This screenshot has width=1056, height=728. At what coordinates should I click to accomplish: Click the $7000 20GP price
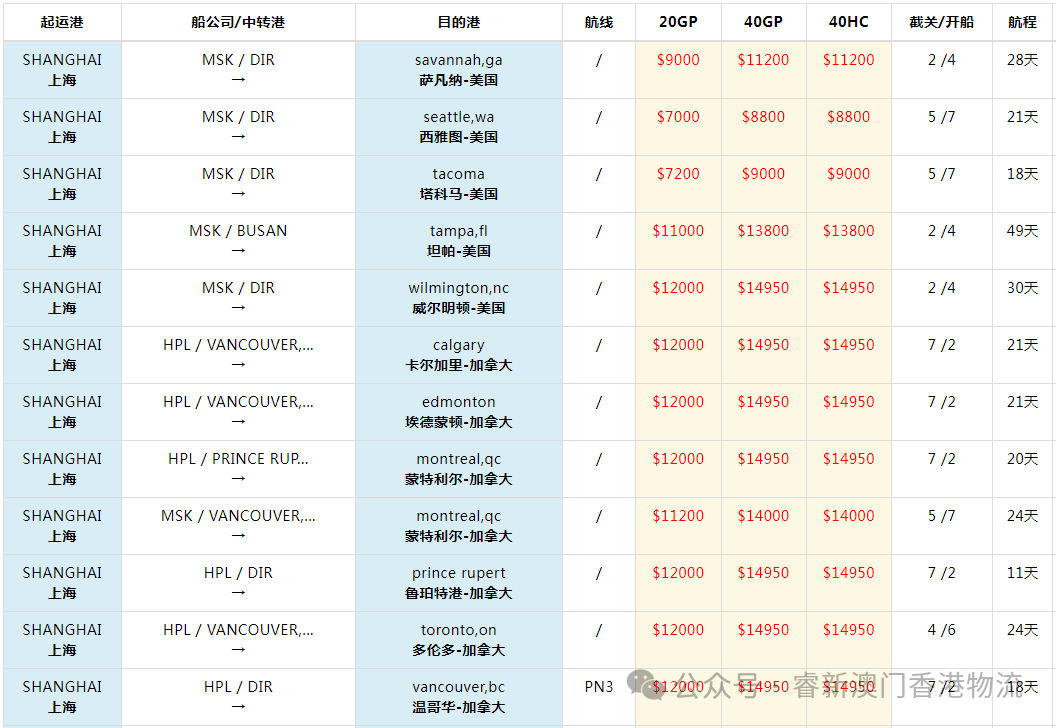click(678, 117)
